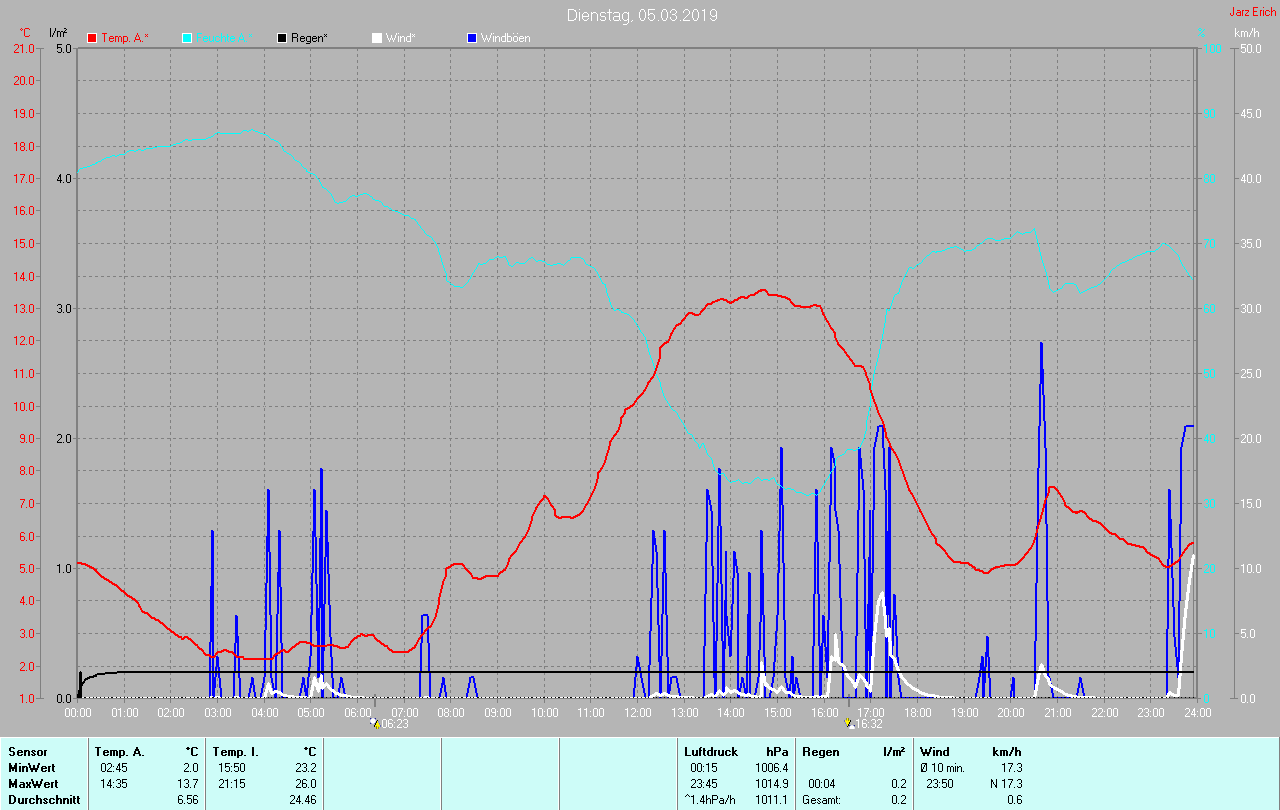Click the red Temp. A. legend swatch
The image size is (1280, 810).
tap(92, 38)
